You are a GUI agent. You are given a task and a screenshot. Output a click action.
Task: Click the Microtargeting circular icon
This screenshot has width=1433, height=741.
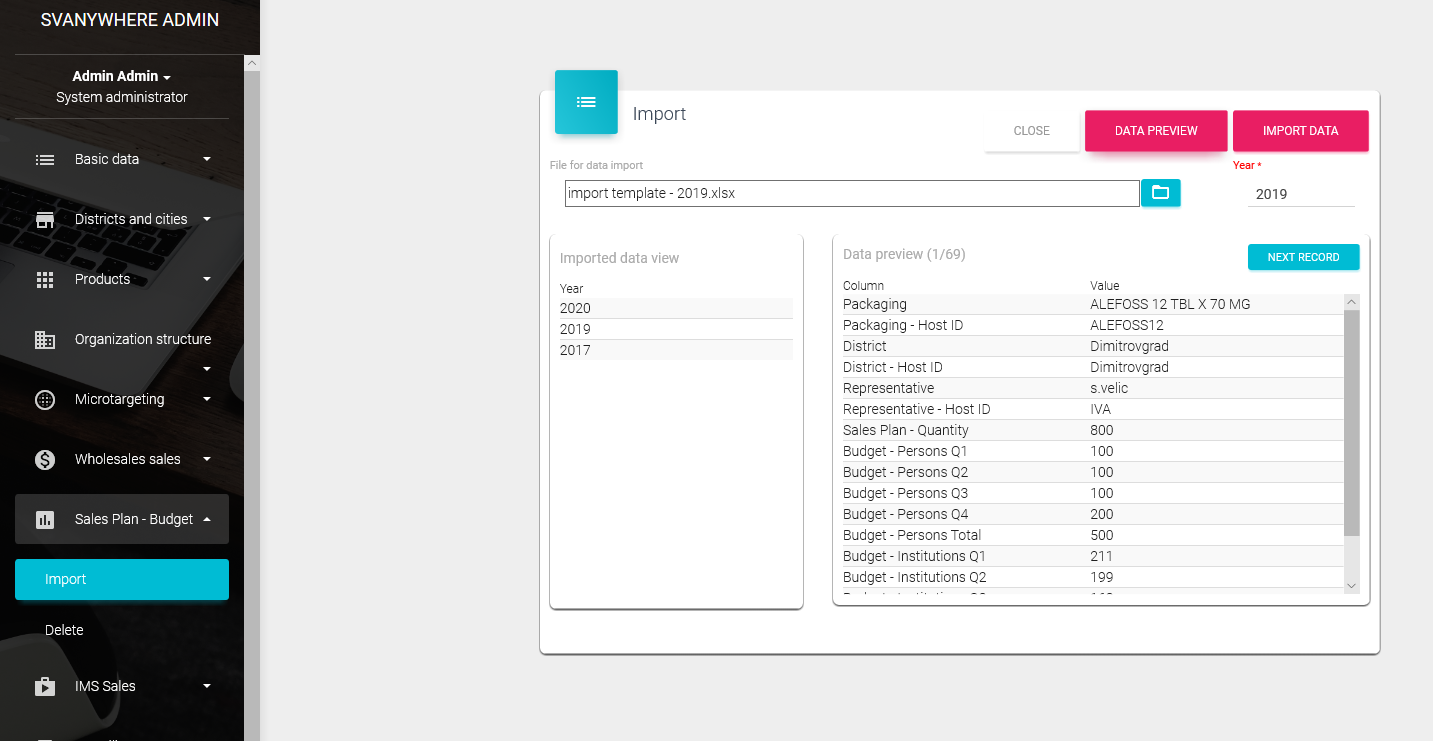[x=45, y=400]
